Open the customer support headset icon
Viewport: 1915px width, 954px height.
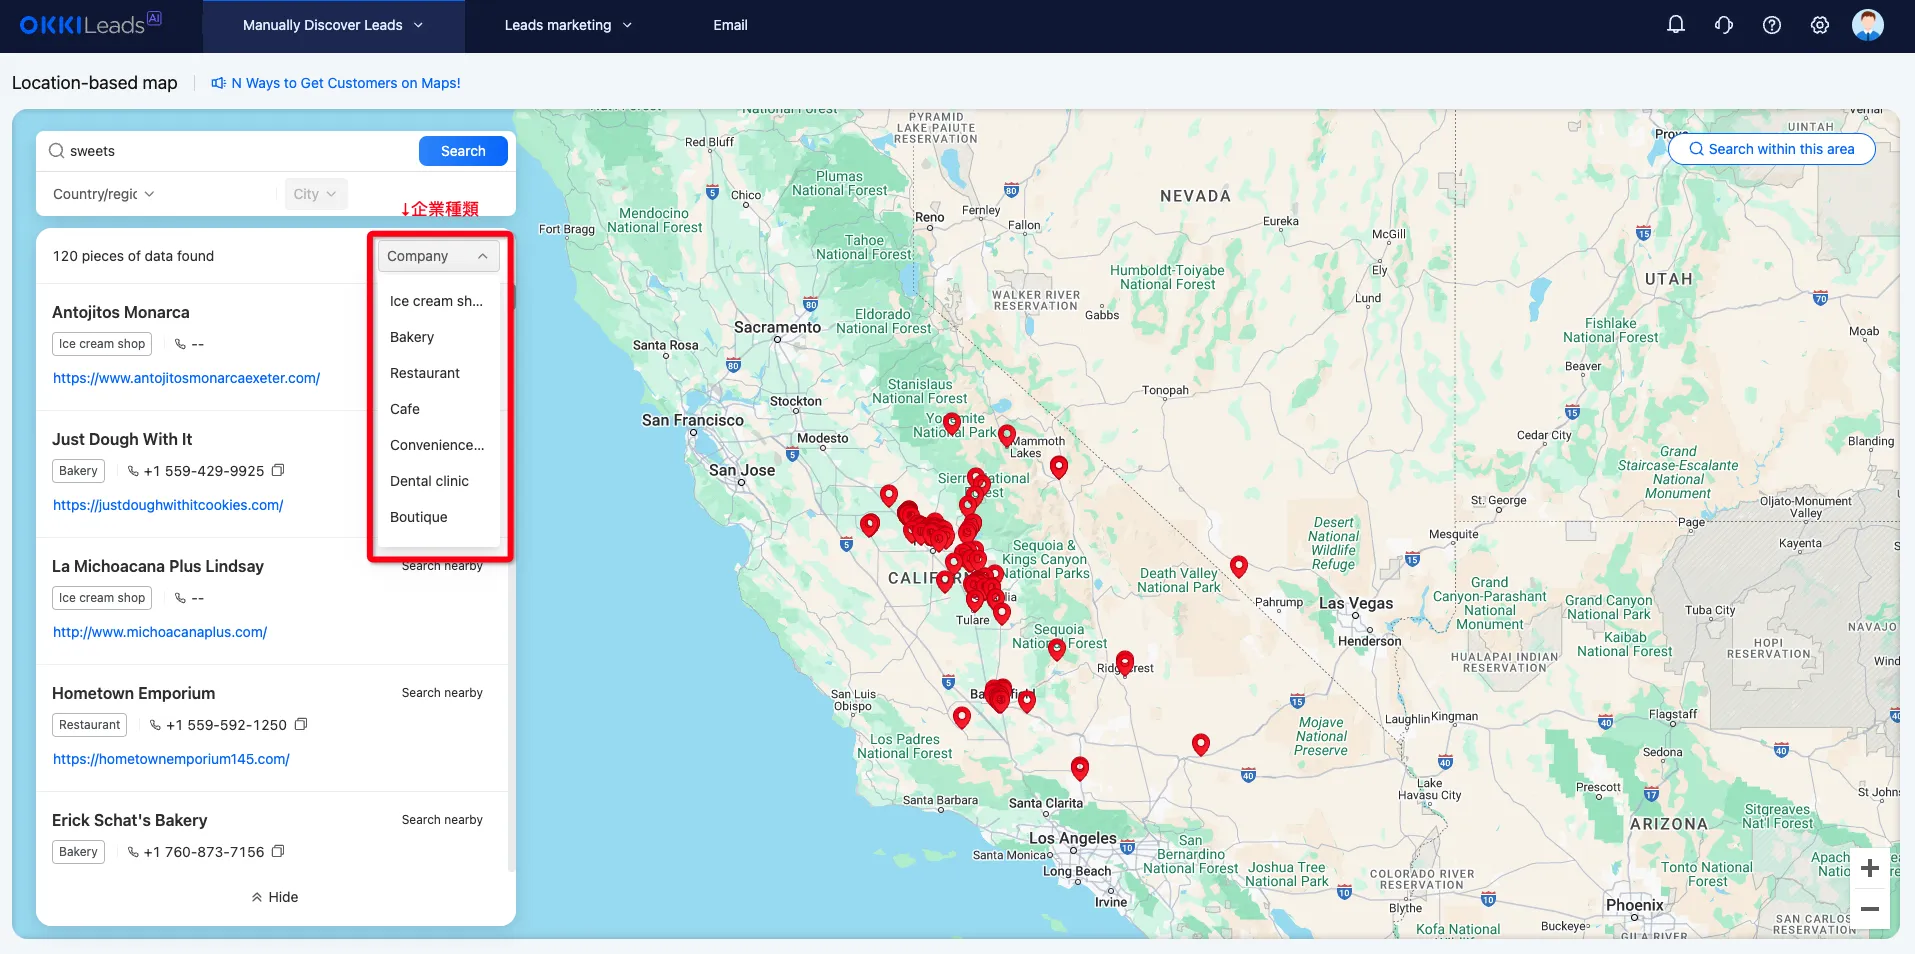tap(1724, 25)
